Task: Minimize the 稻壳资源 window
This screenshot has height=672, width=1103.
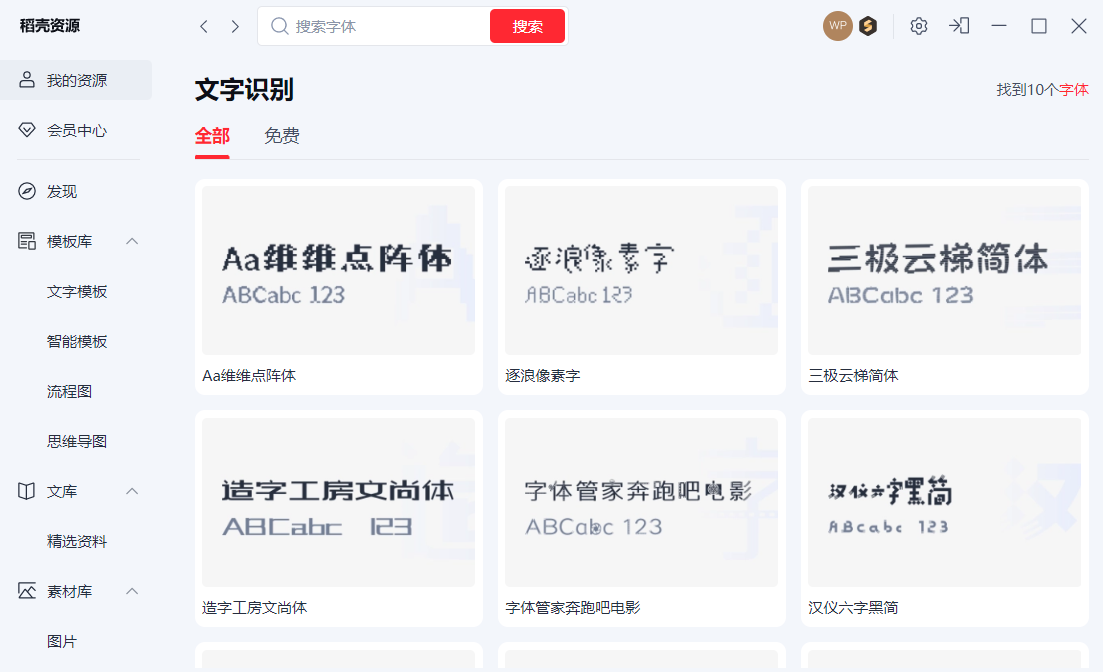Action: 999,26
